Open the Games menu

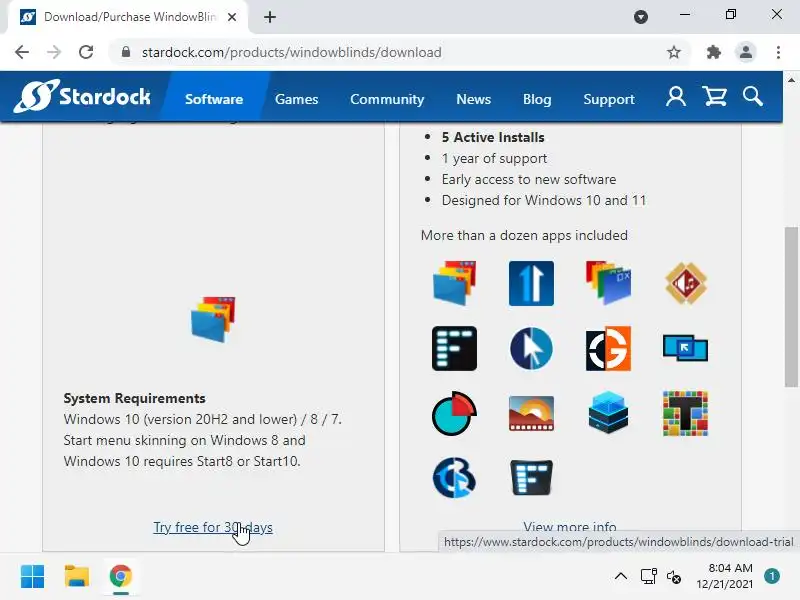(296, 99)
